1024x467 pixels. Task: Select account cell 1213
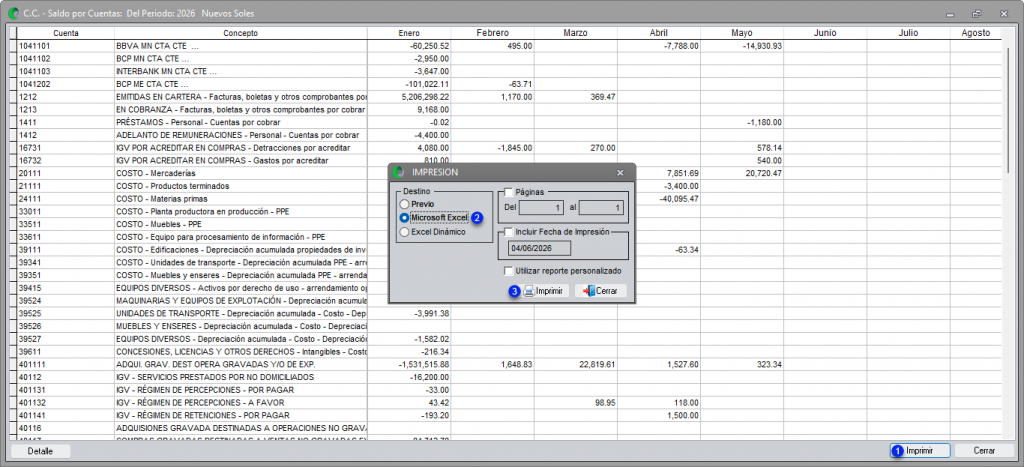(66, 110)
